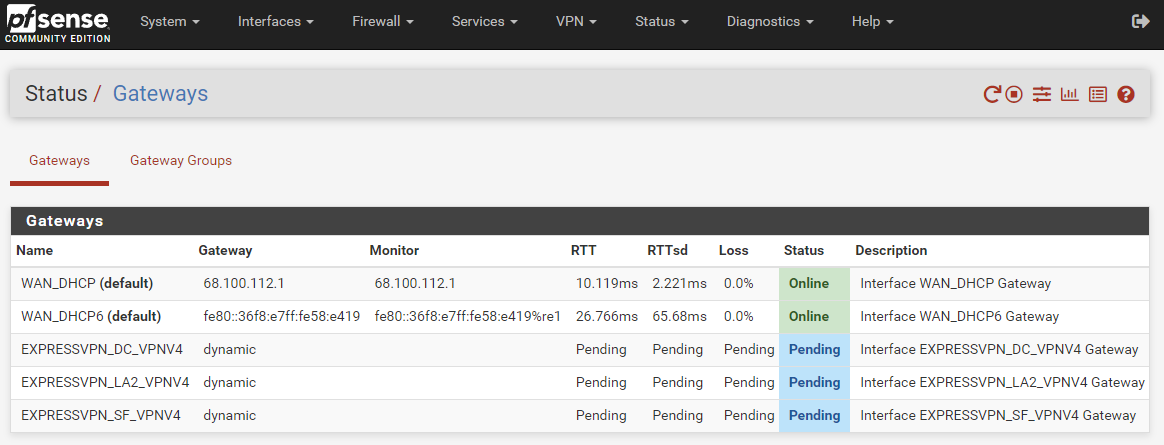Expand the Firewall dropdown
1164x445 pixels.
tap(382, 22)
